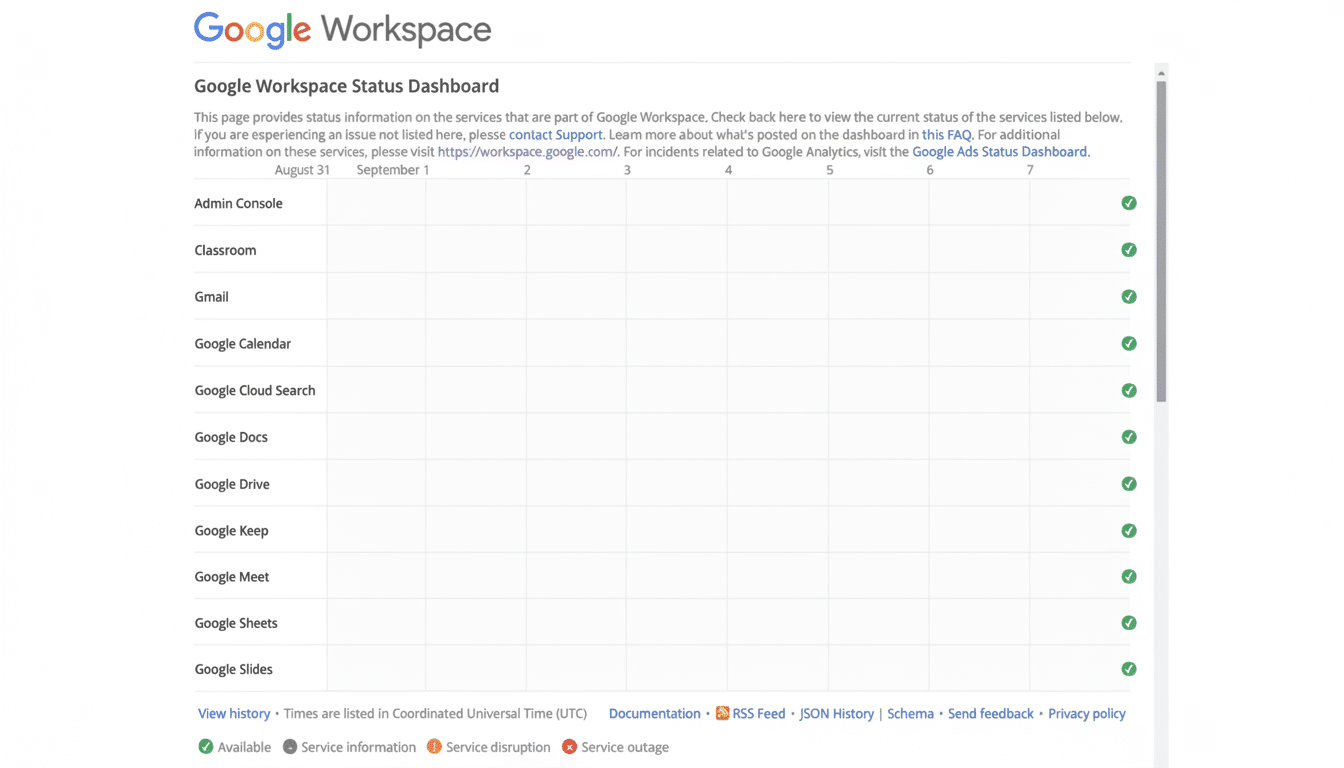Click the Service disruption legend icon
Image resolution: width=1344 pixels, height=768 pixels.
click(x=434, y=747)
